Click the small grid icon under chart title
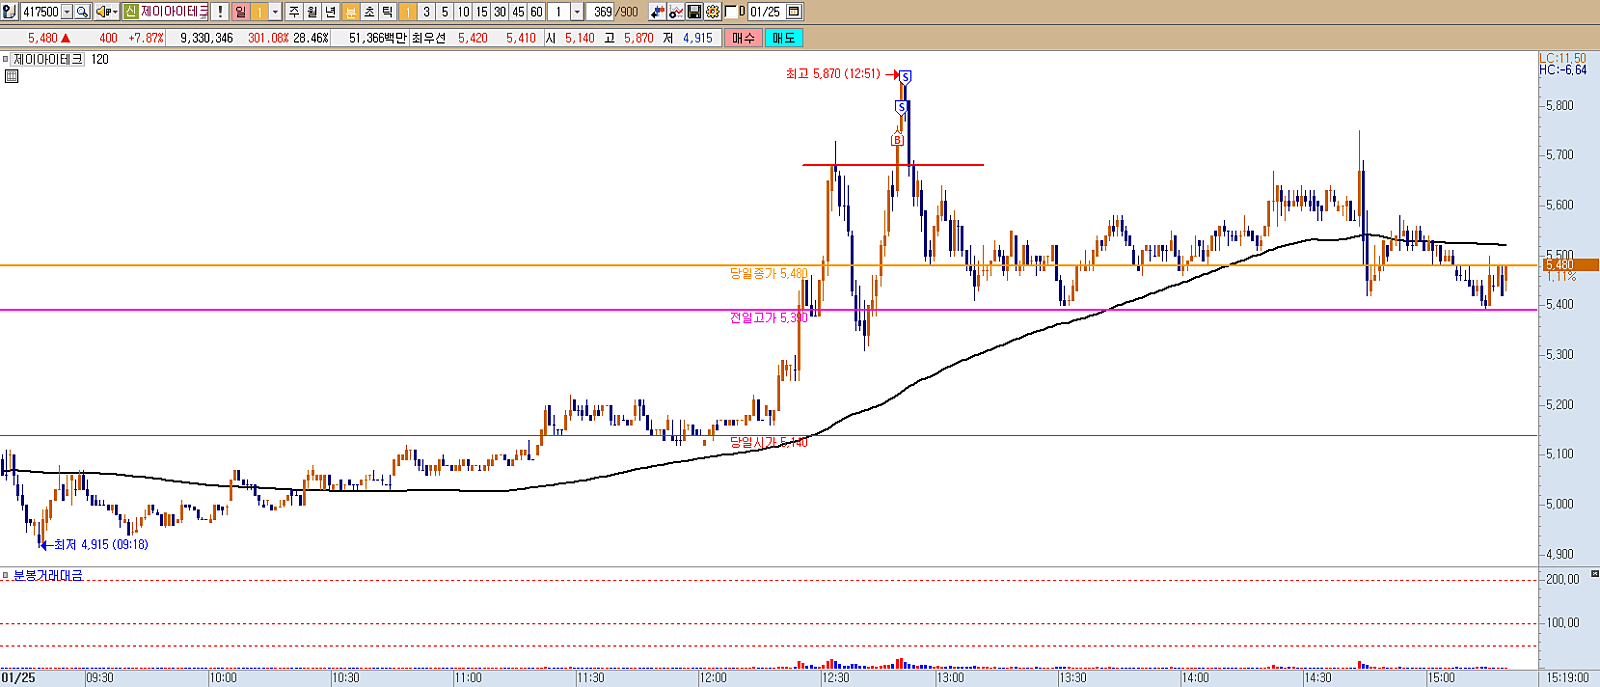Screen dimensions: 1600x687 click(x=11, y=76)
